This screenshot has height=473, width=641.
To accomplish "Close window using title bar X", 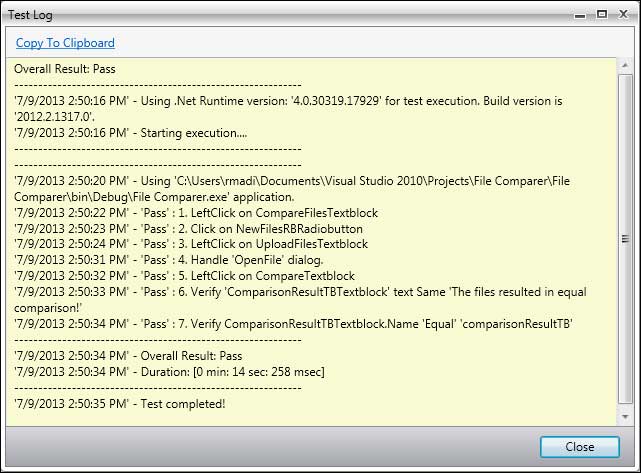I will point(622,14).
